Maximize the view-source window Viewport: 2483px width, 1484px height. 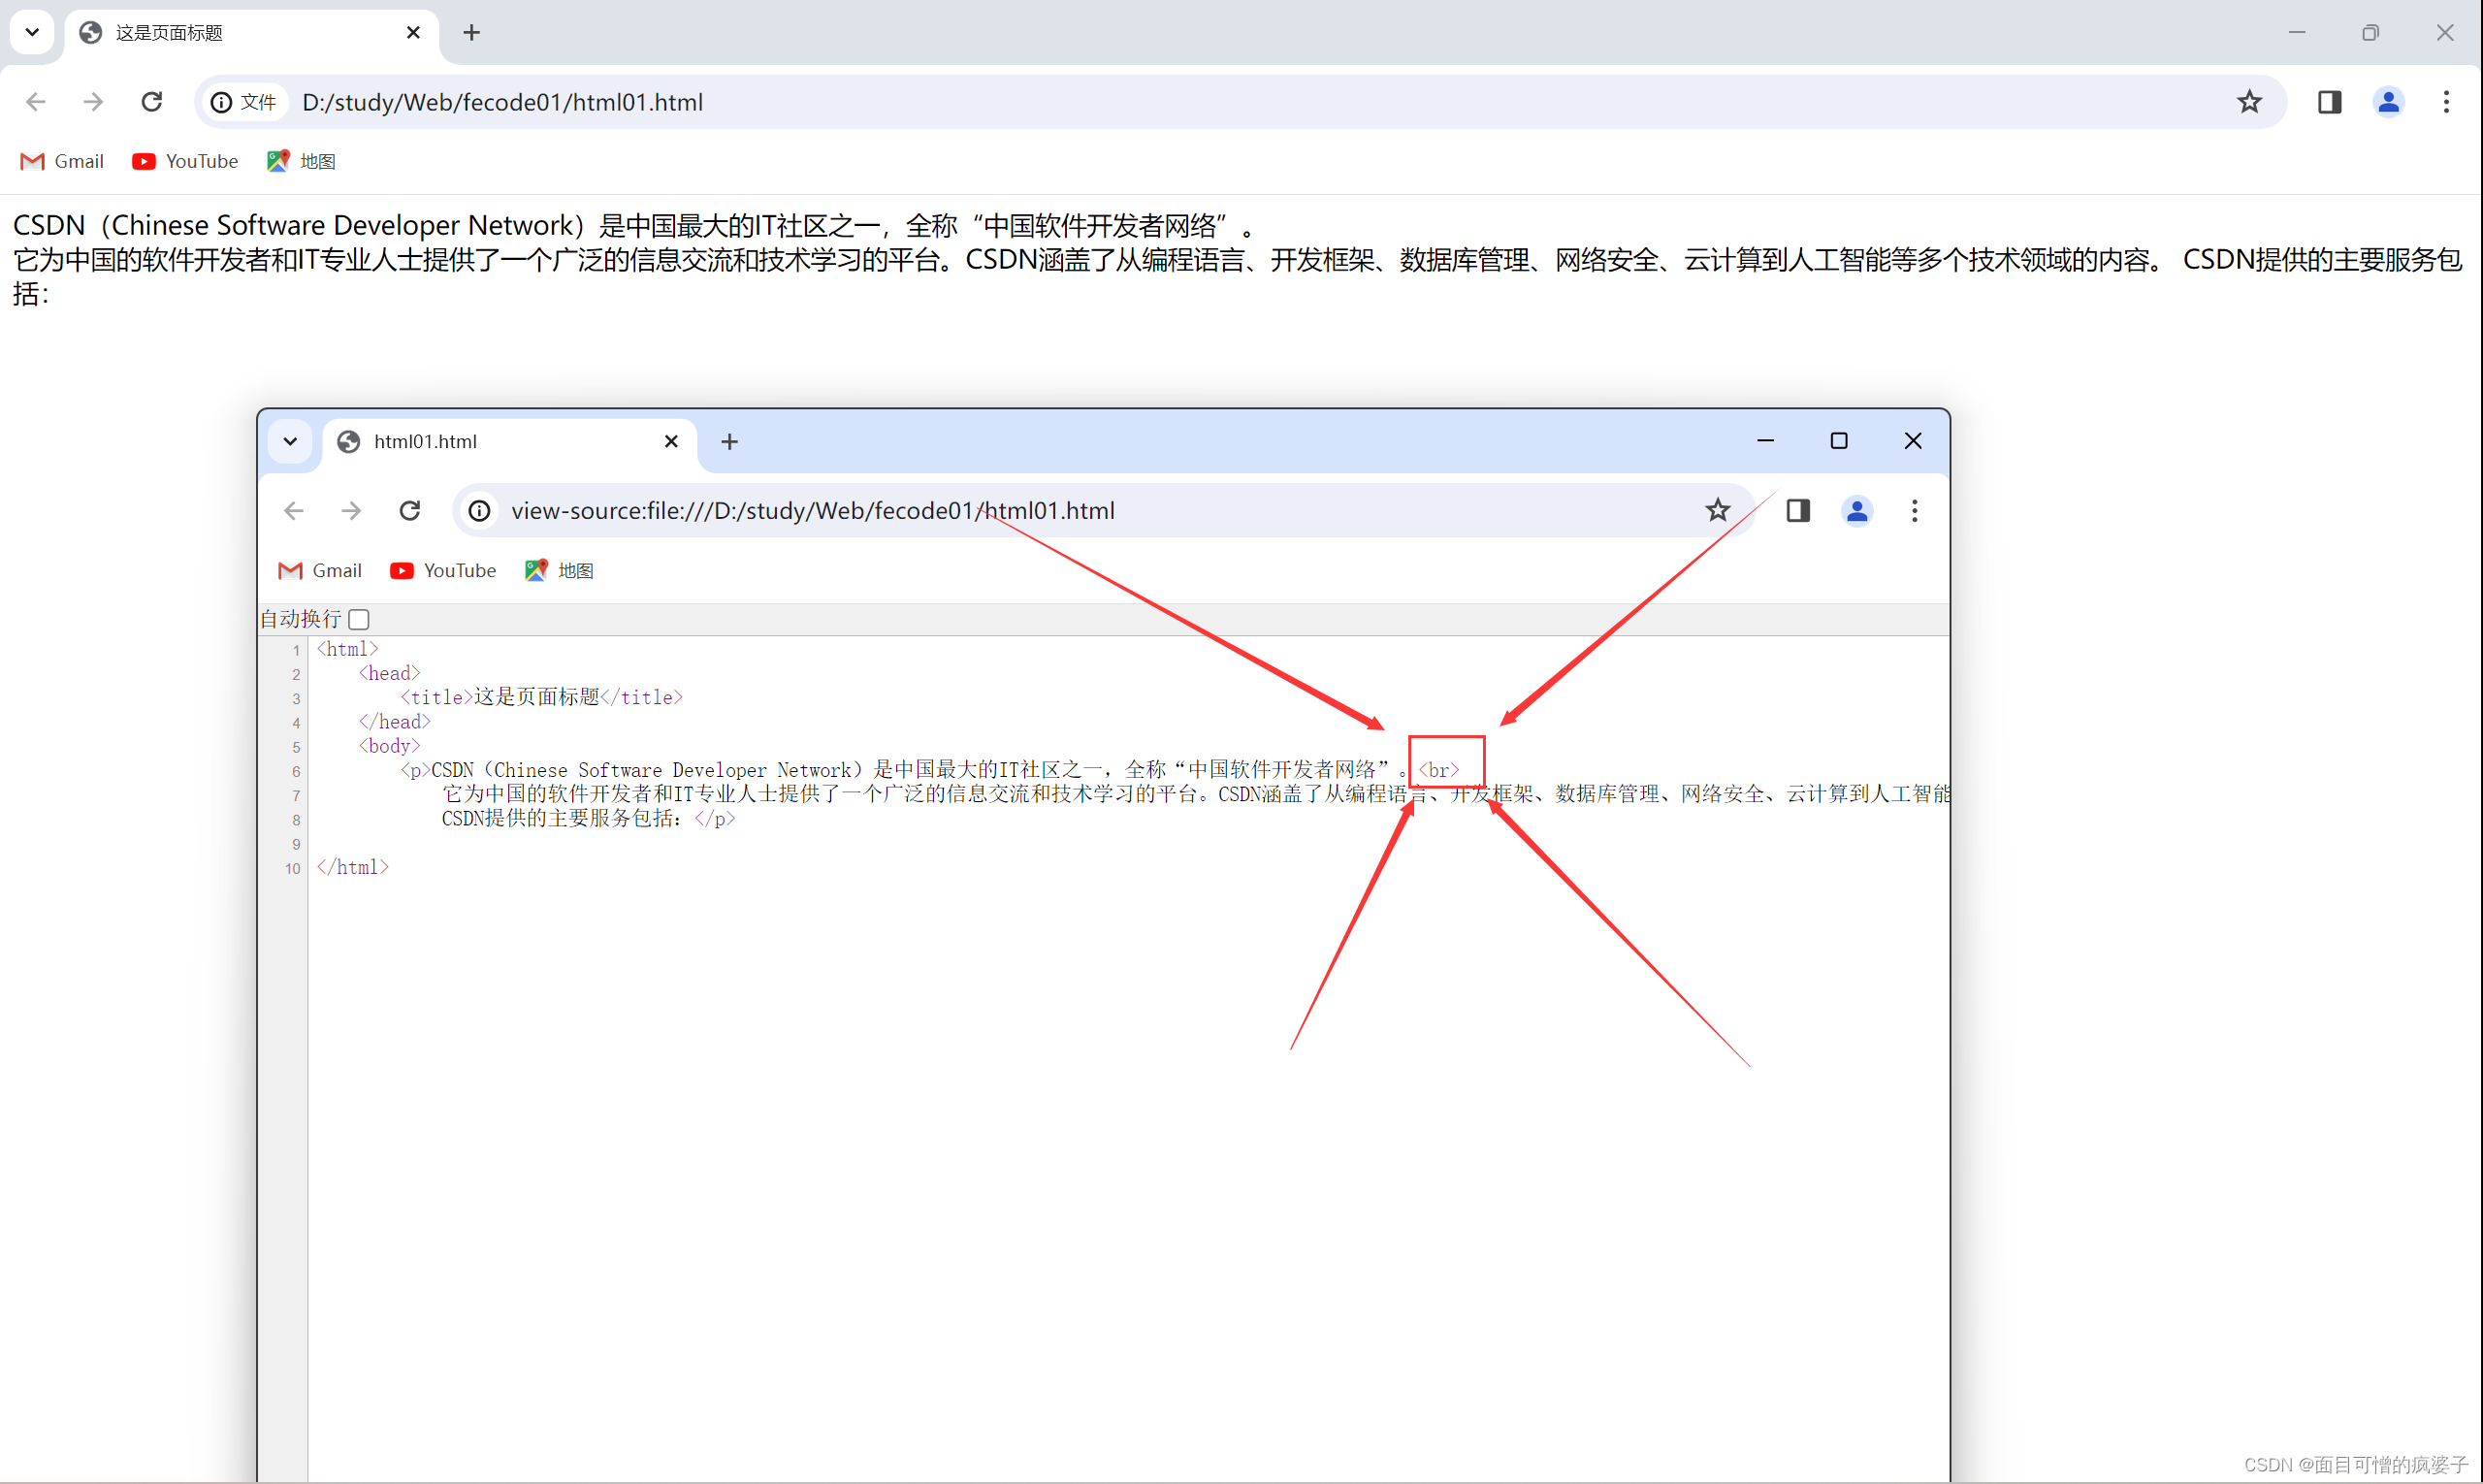point(1839,441)
